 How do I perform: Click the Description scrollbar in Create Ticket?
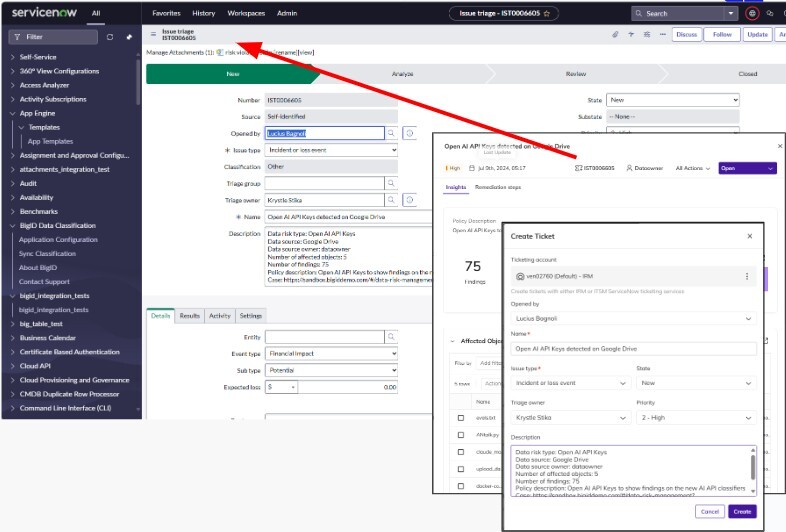click(x=752, y=467)
